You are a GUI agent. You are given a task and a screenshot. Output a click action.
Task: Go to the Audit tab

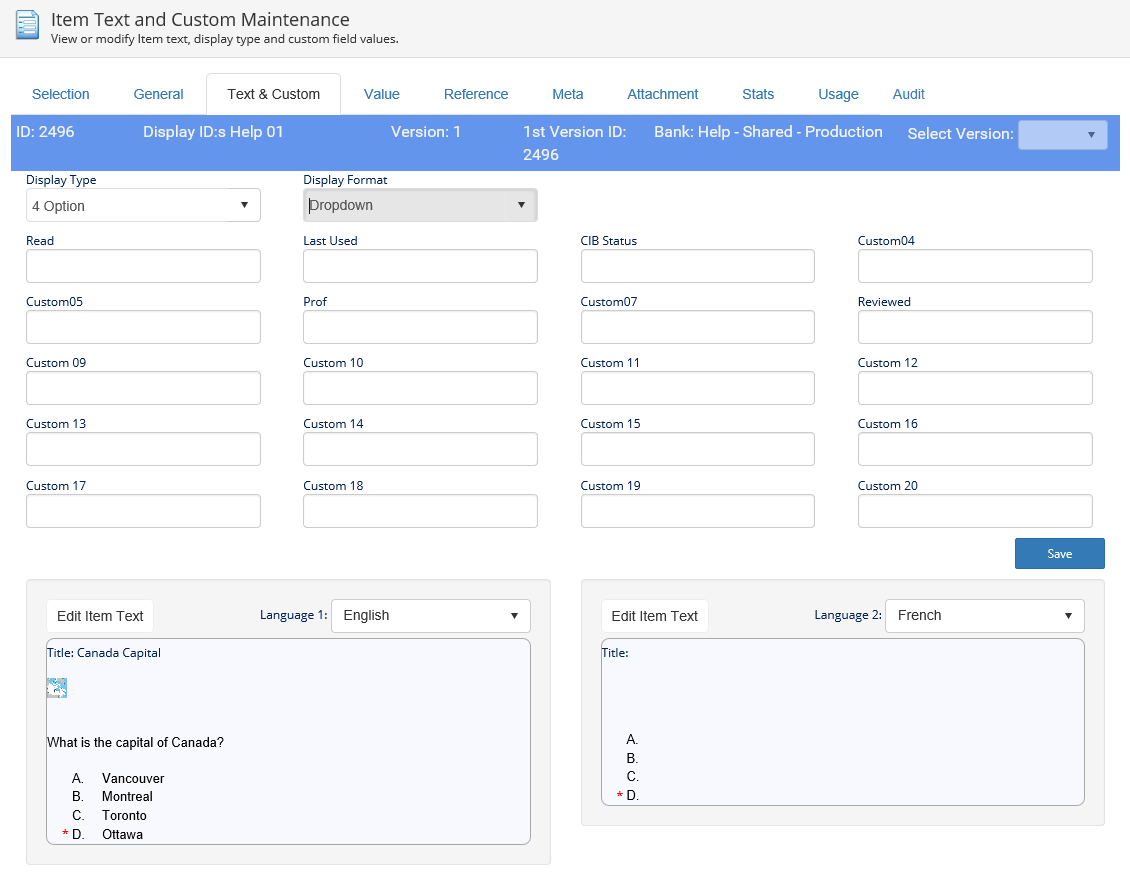(908, 94)
